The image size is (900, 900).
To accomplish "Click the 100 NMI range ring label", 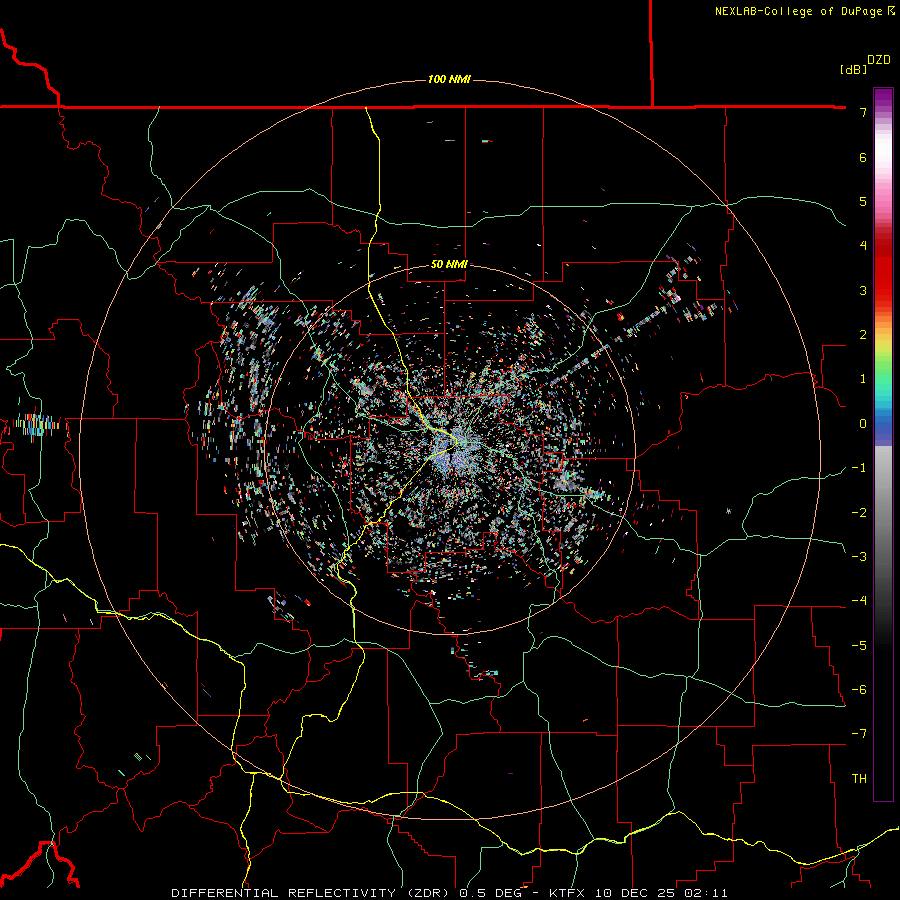I will [449, 79].
